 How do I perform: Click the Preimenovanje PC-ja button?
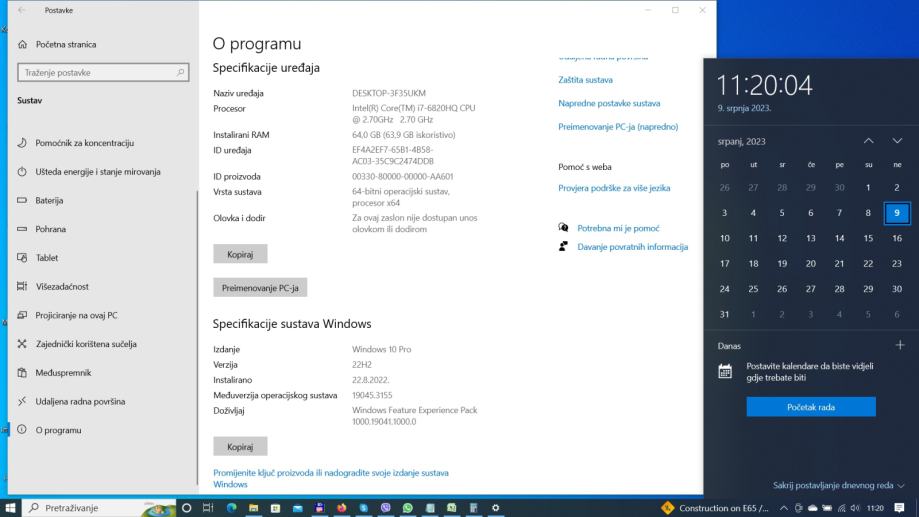pos(260,288)
